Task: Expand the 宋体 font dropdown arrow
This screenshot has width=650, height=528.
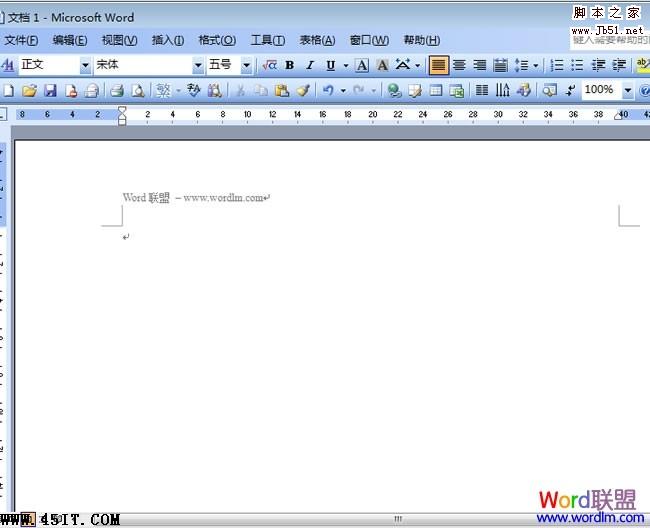Action: point(198,65)
